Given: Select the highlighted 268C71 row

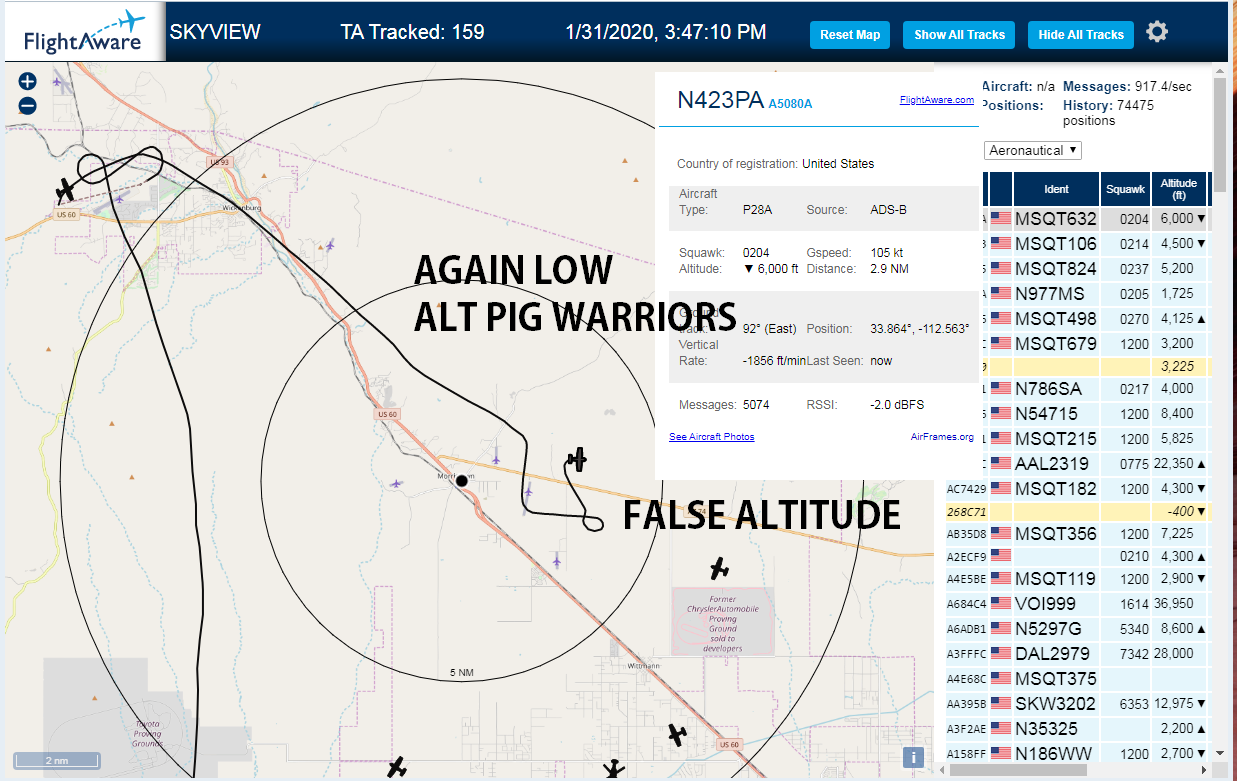Looking at the screenshot, I should [1079, 512].
